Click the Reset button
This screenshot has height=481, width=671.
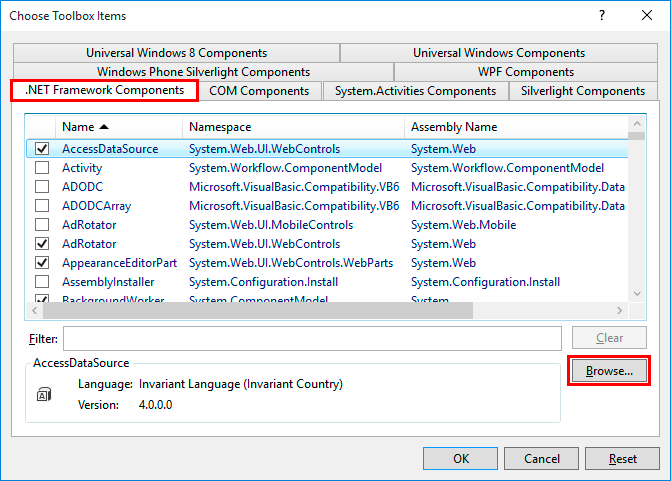point(623,458)
